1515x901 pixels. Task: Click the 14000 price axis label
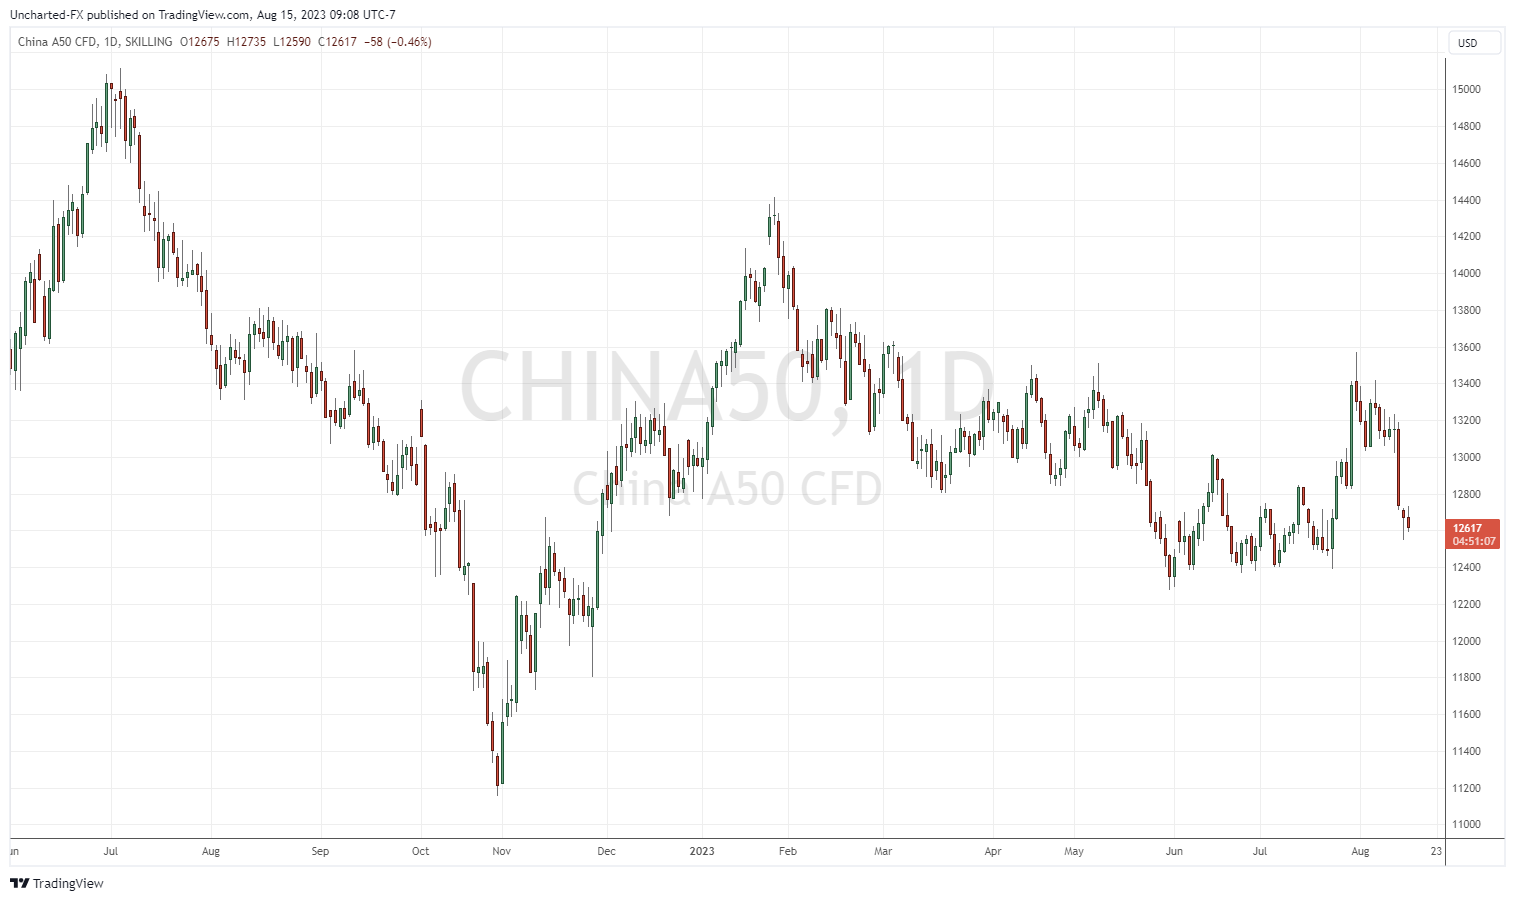pyautogui.click(x=1466, y=273)
